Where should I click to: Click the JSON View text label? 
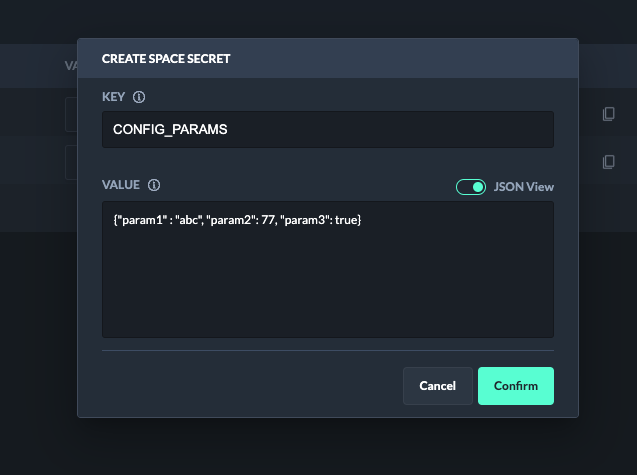click(523, 186)
